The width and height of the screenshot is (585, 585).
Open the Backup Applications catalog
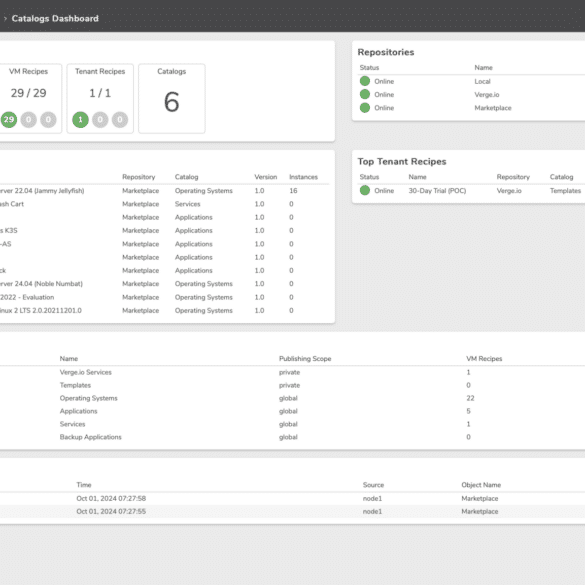[91, 437]
